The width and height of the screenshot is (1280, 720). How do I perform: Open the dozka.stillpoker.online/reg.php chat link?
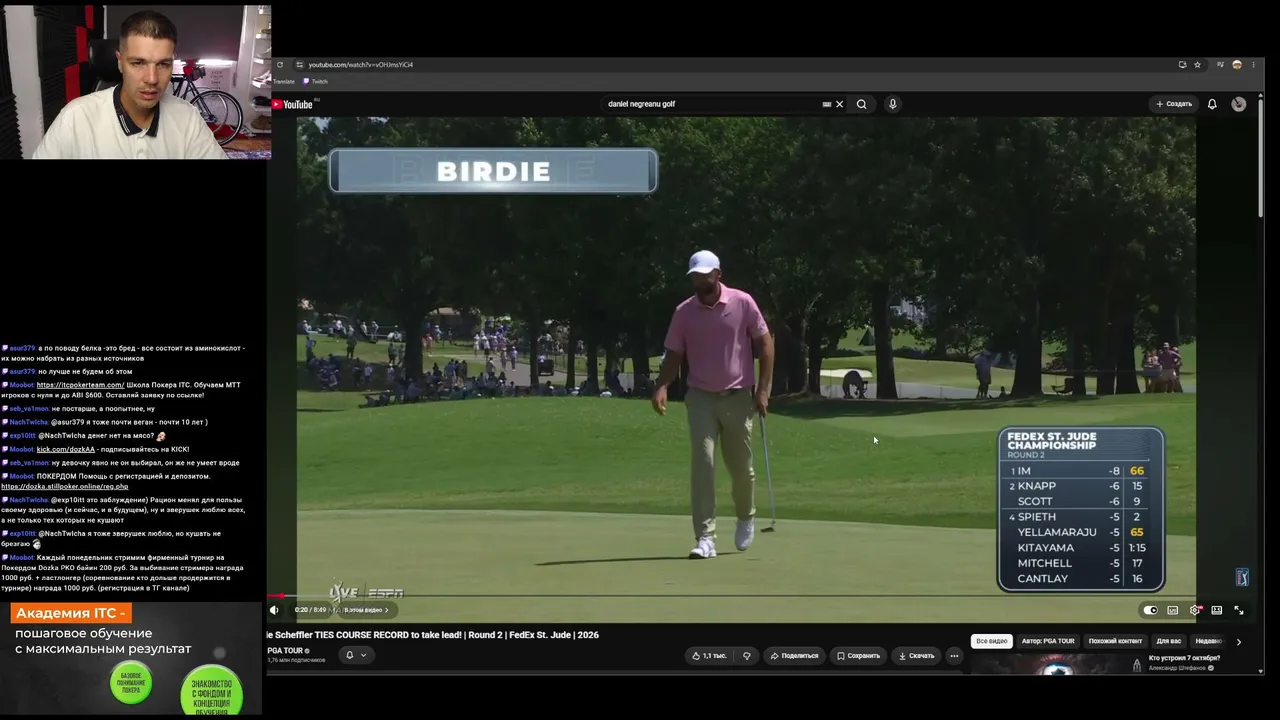(x=65, y=486)
